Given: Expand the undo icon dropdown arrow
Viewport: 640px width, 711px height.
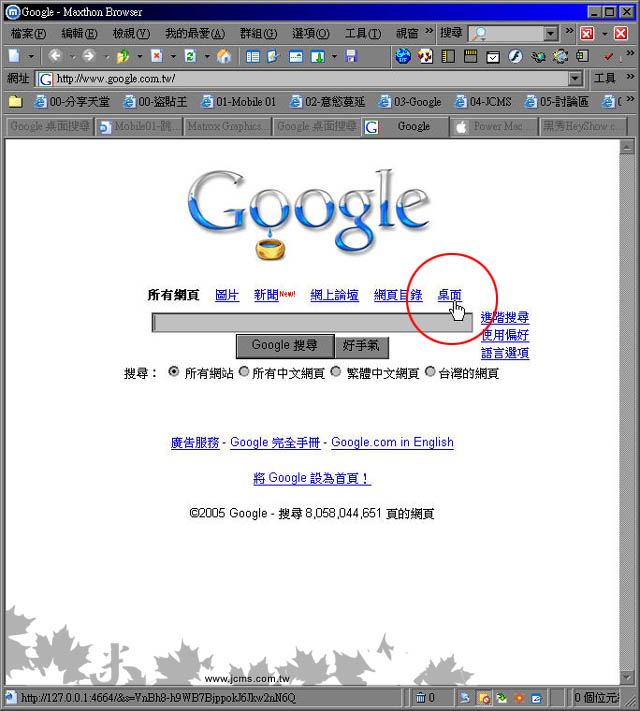Looking at the screenshot, I should click(x=139, y=57).
